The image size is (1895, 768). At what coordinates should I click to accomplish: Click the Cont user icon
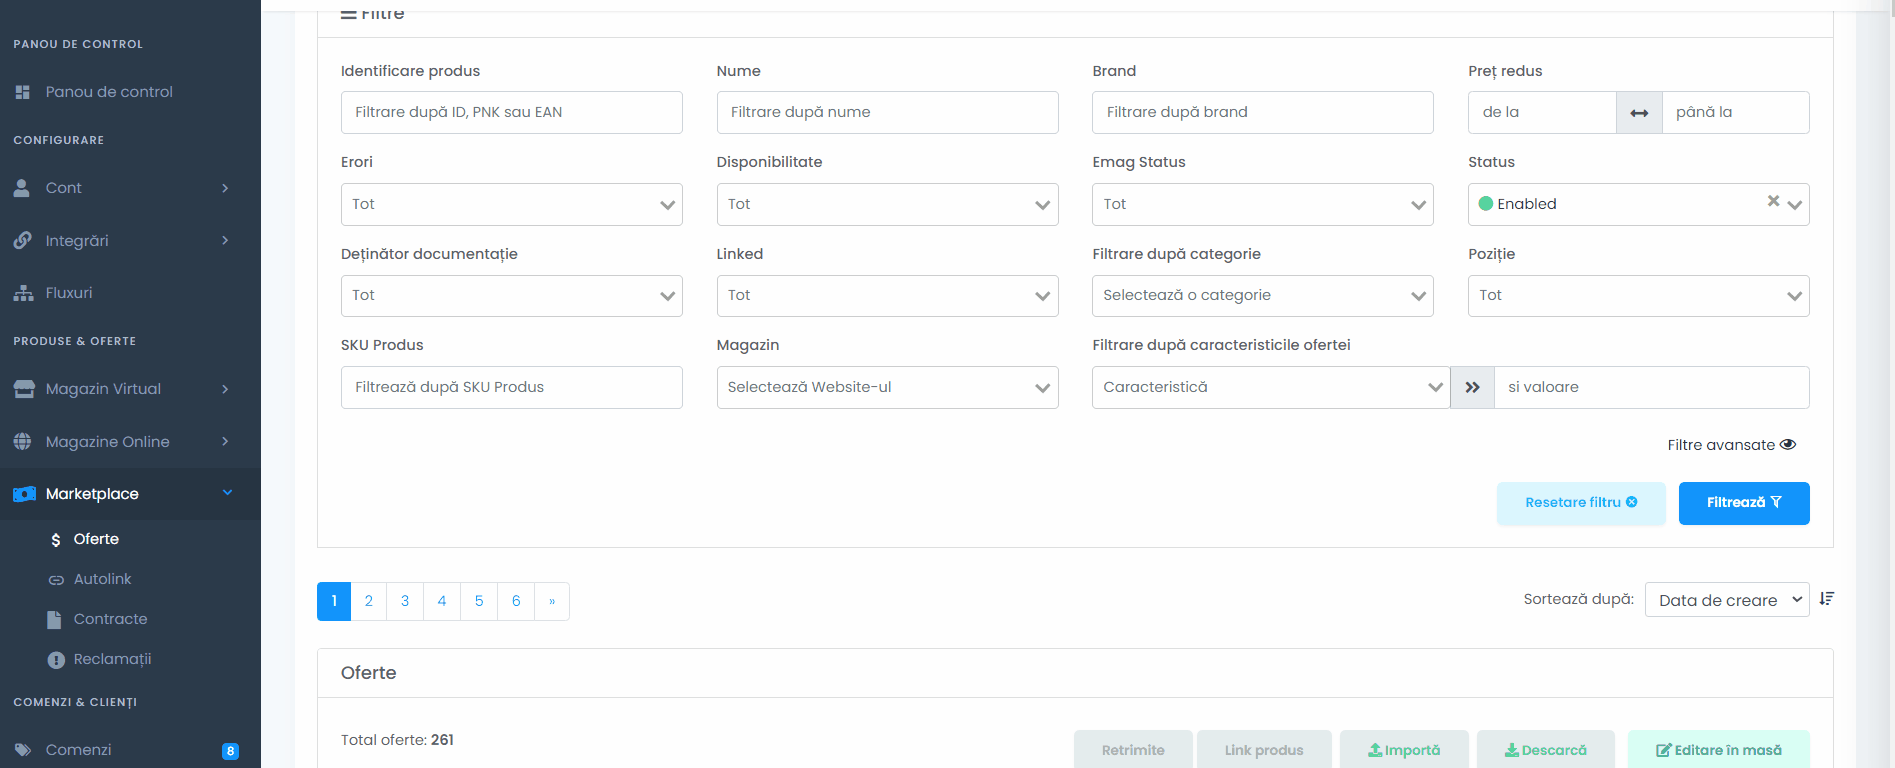click(x=22, y=188)
